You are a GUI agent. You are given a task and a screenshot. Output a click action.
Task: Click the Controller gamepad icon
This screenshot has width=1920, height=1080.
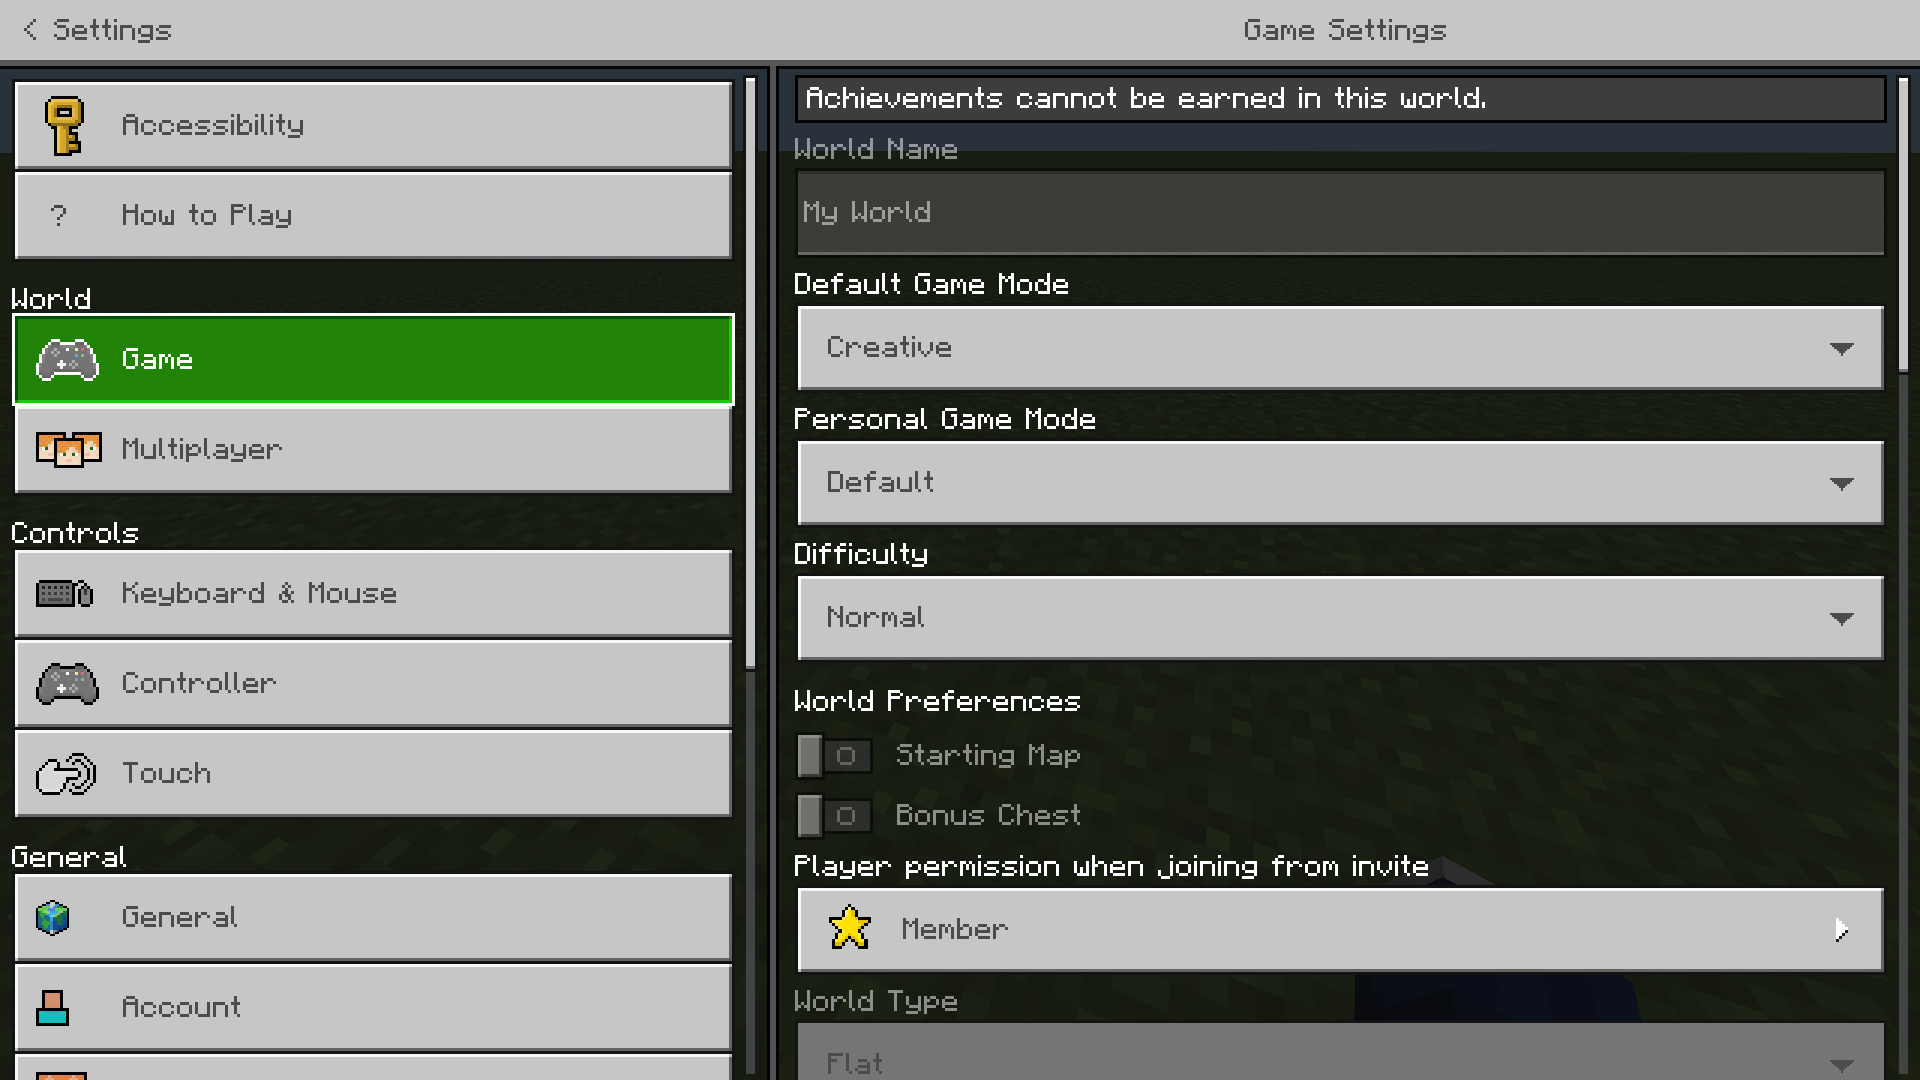pos(67,684)
